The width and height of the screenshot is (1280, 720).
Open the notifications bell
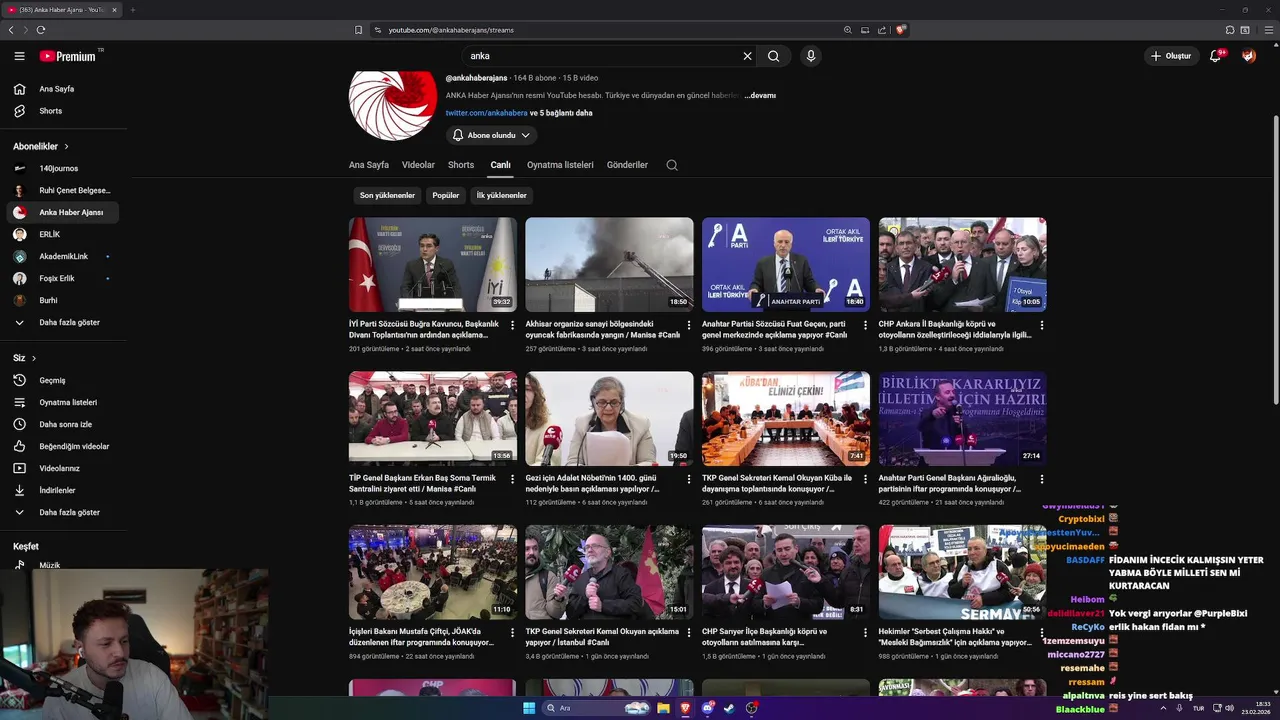coord(1216,56)
